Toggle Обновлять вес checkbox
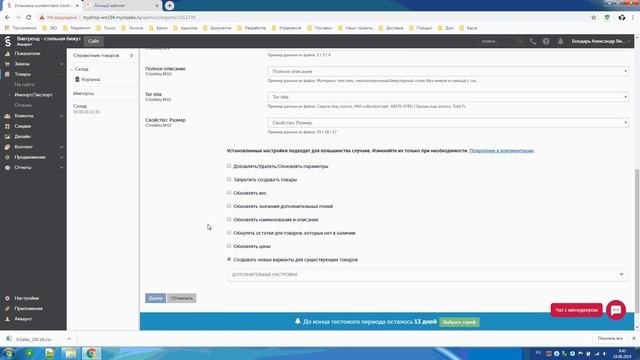Viewport: 640px width, 360px height. (229, 193)
